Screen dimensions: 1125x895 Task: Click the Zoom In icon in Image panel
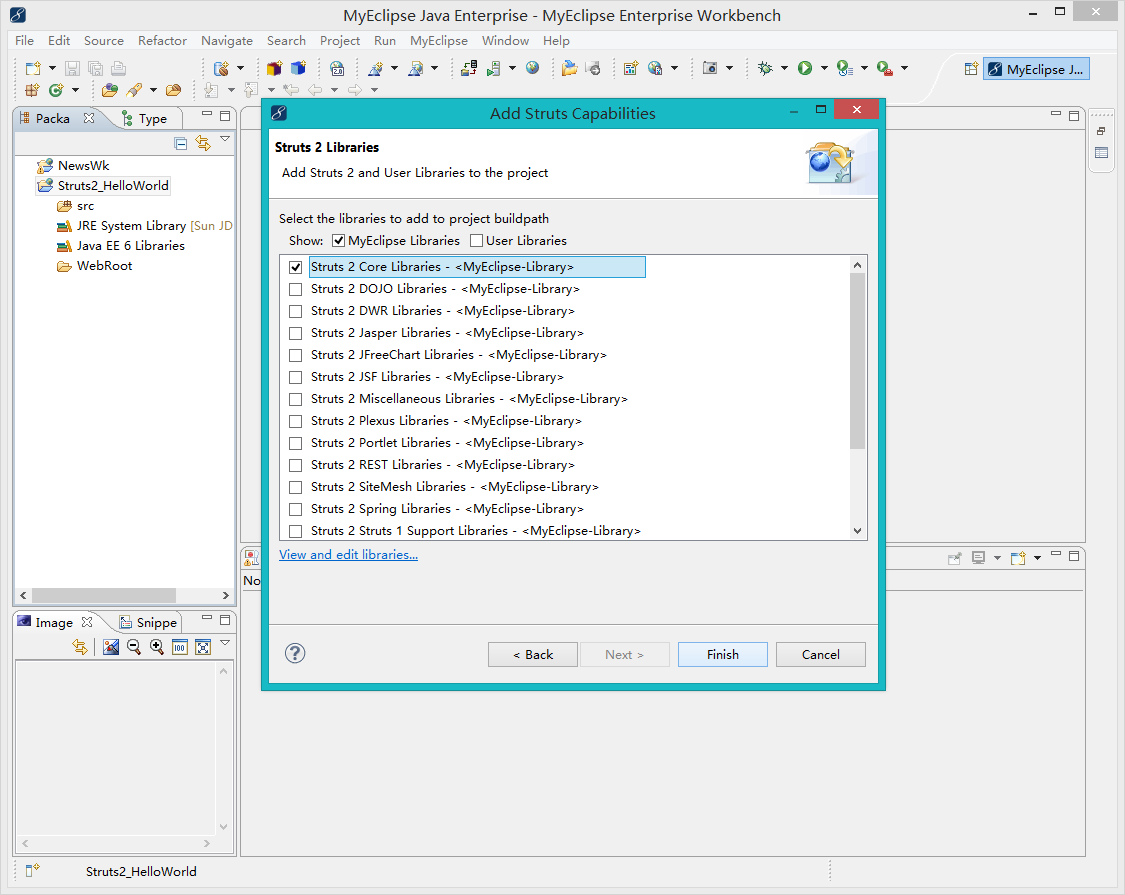point(156,647)
